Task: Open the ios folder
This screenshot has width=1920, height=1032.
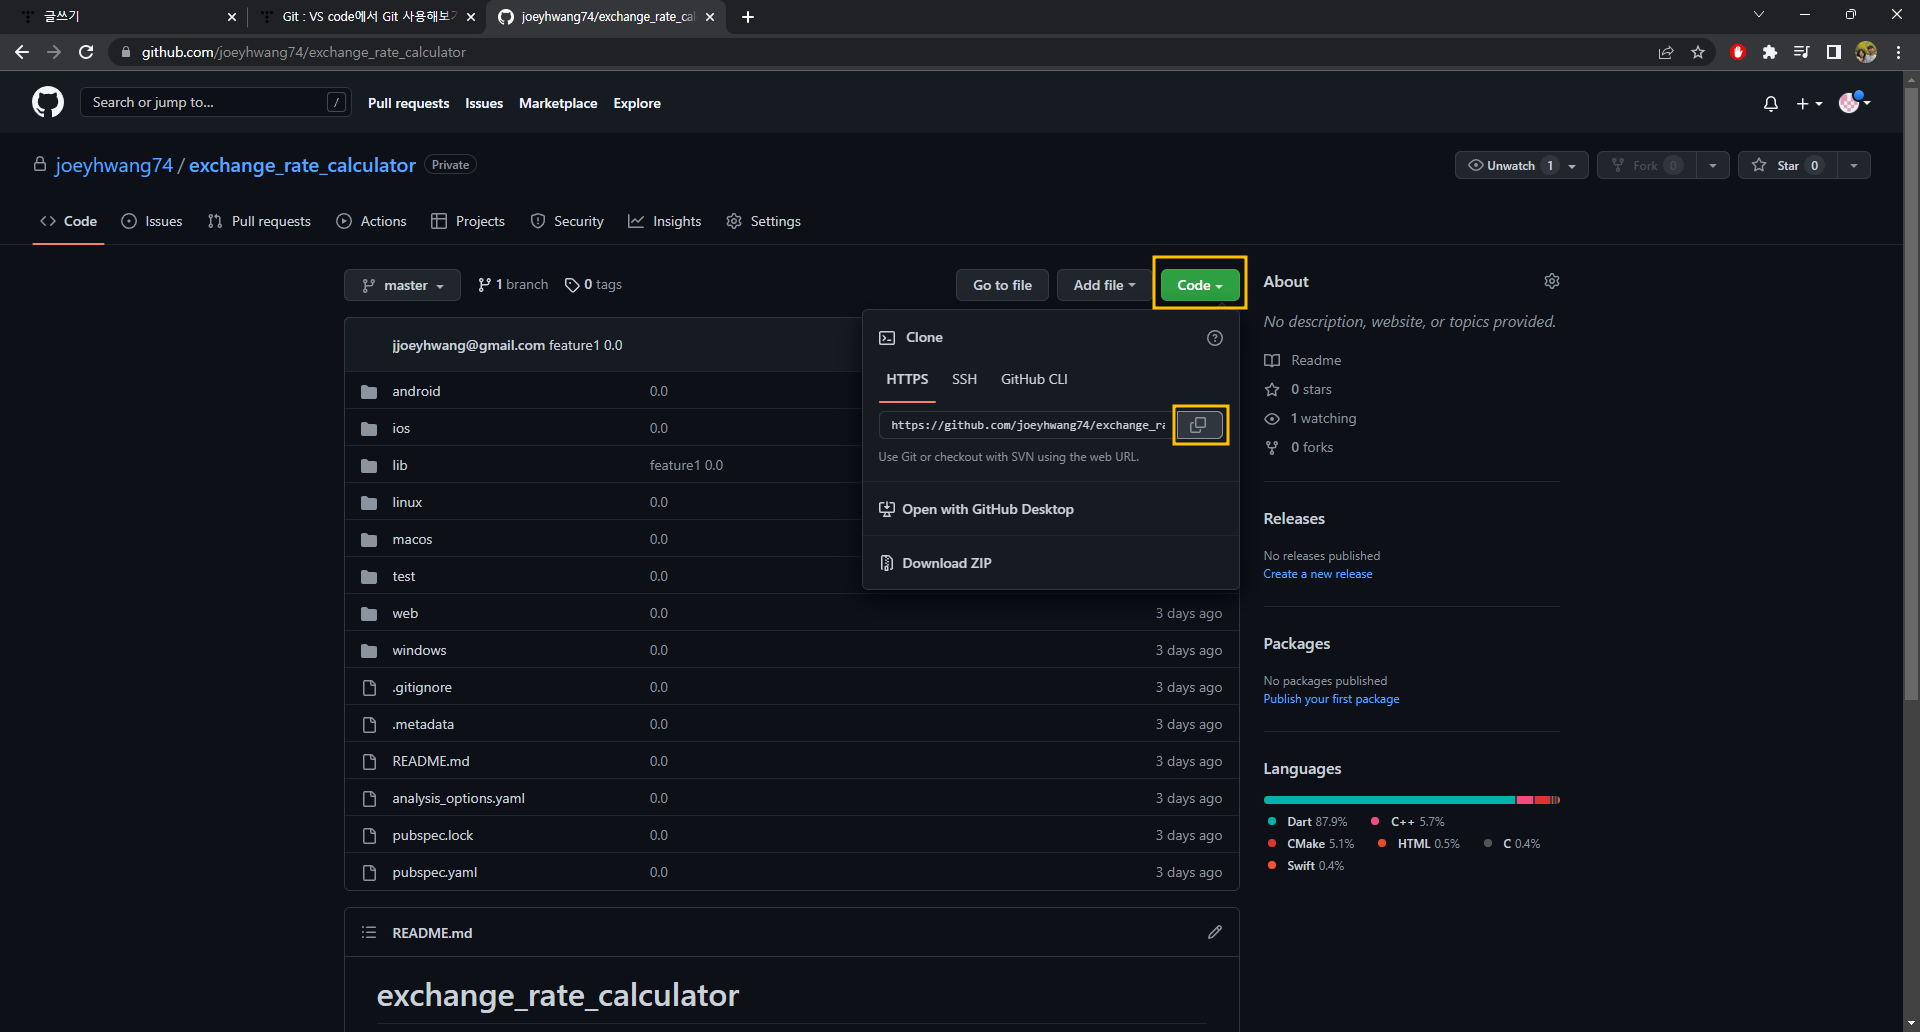Action: click(401, 428)
